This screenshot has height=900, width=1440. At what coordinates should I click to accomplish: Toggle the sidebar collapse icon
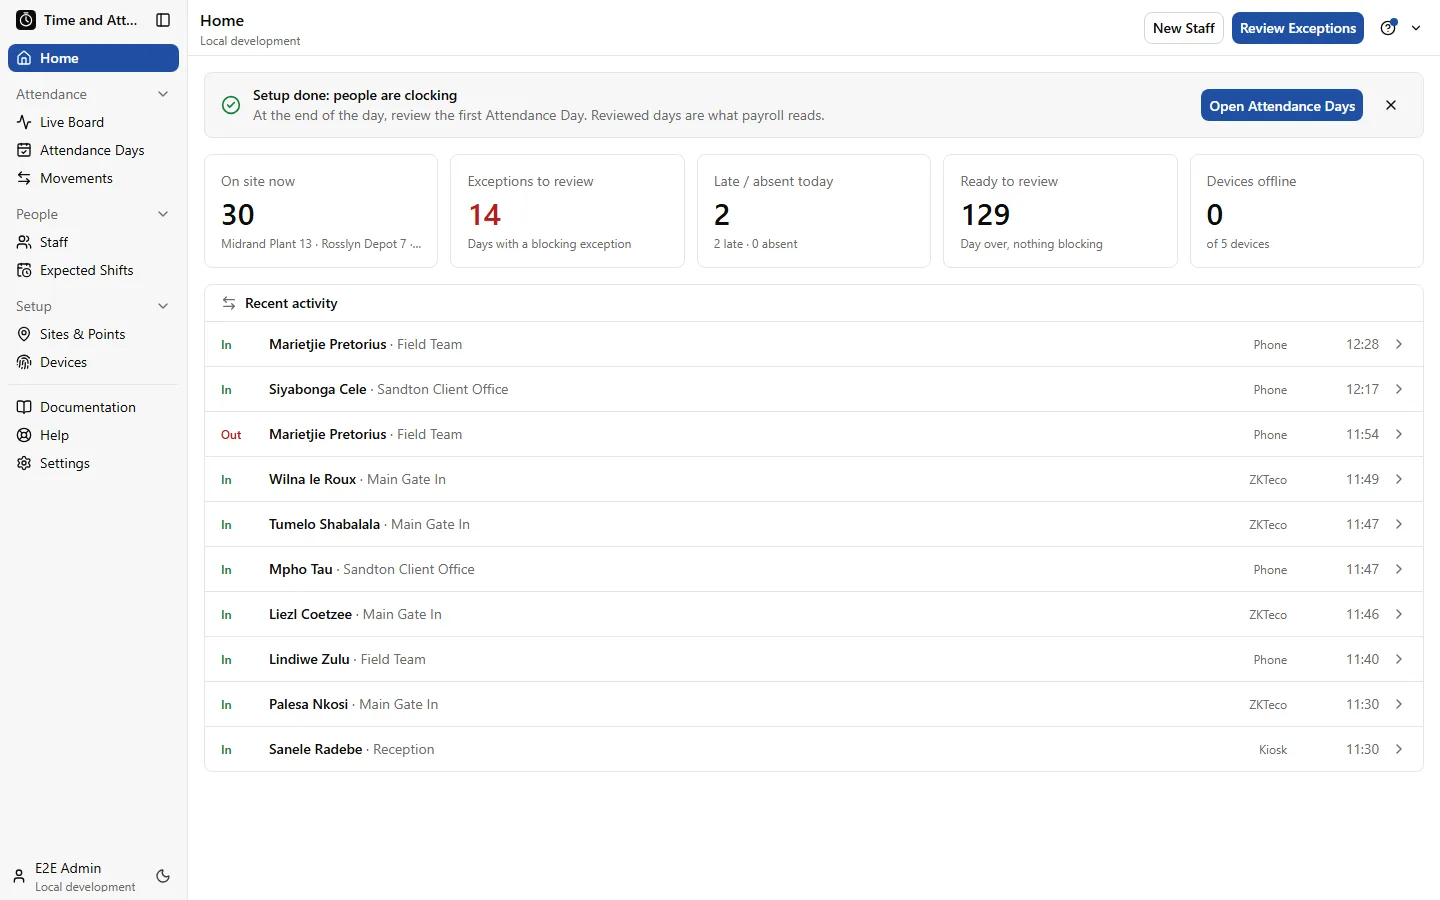(x=163, y=20)
